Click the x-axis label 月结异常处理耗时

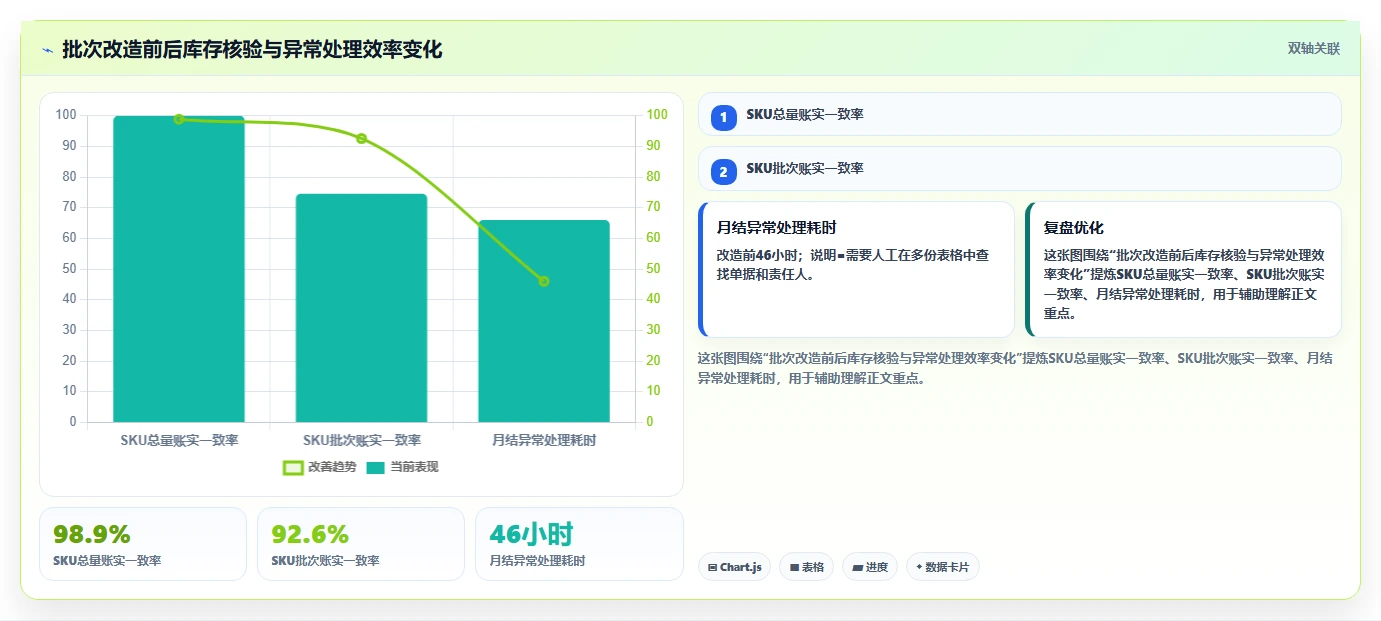tap(544, 440)
